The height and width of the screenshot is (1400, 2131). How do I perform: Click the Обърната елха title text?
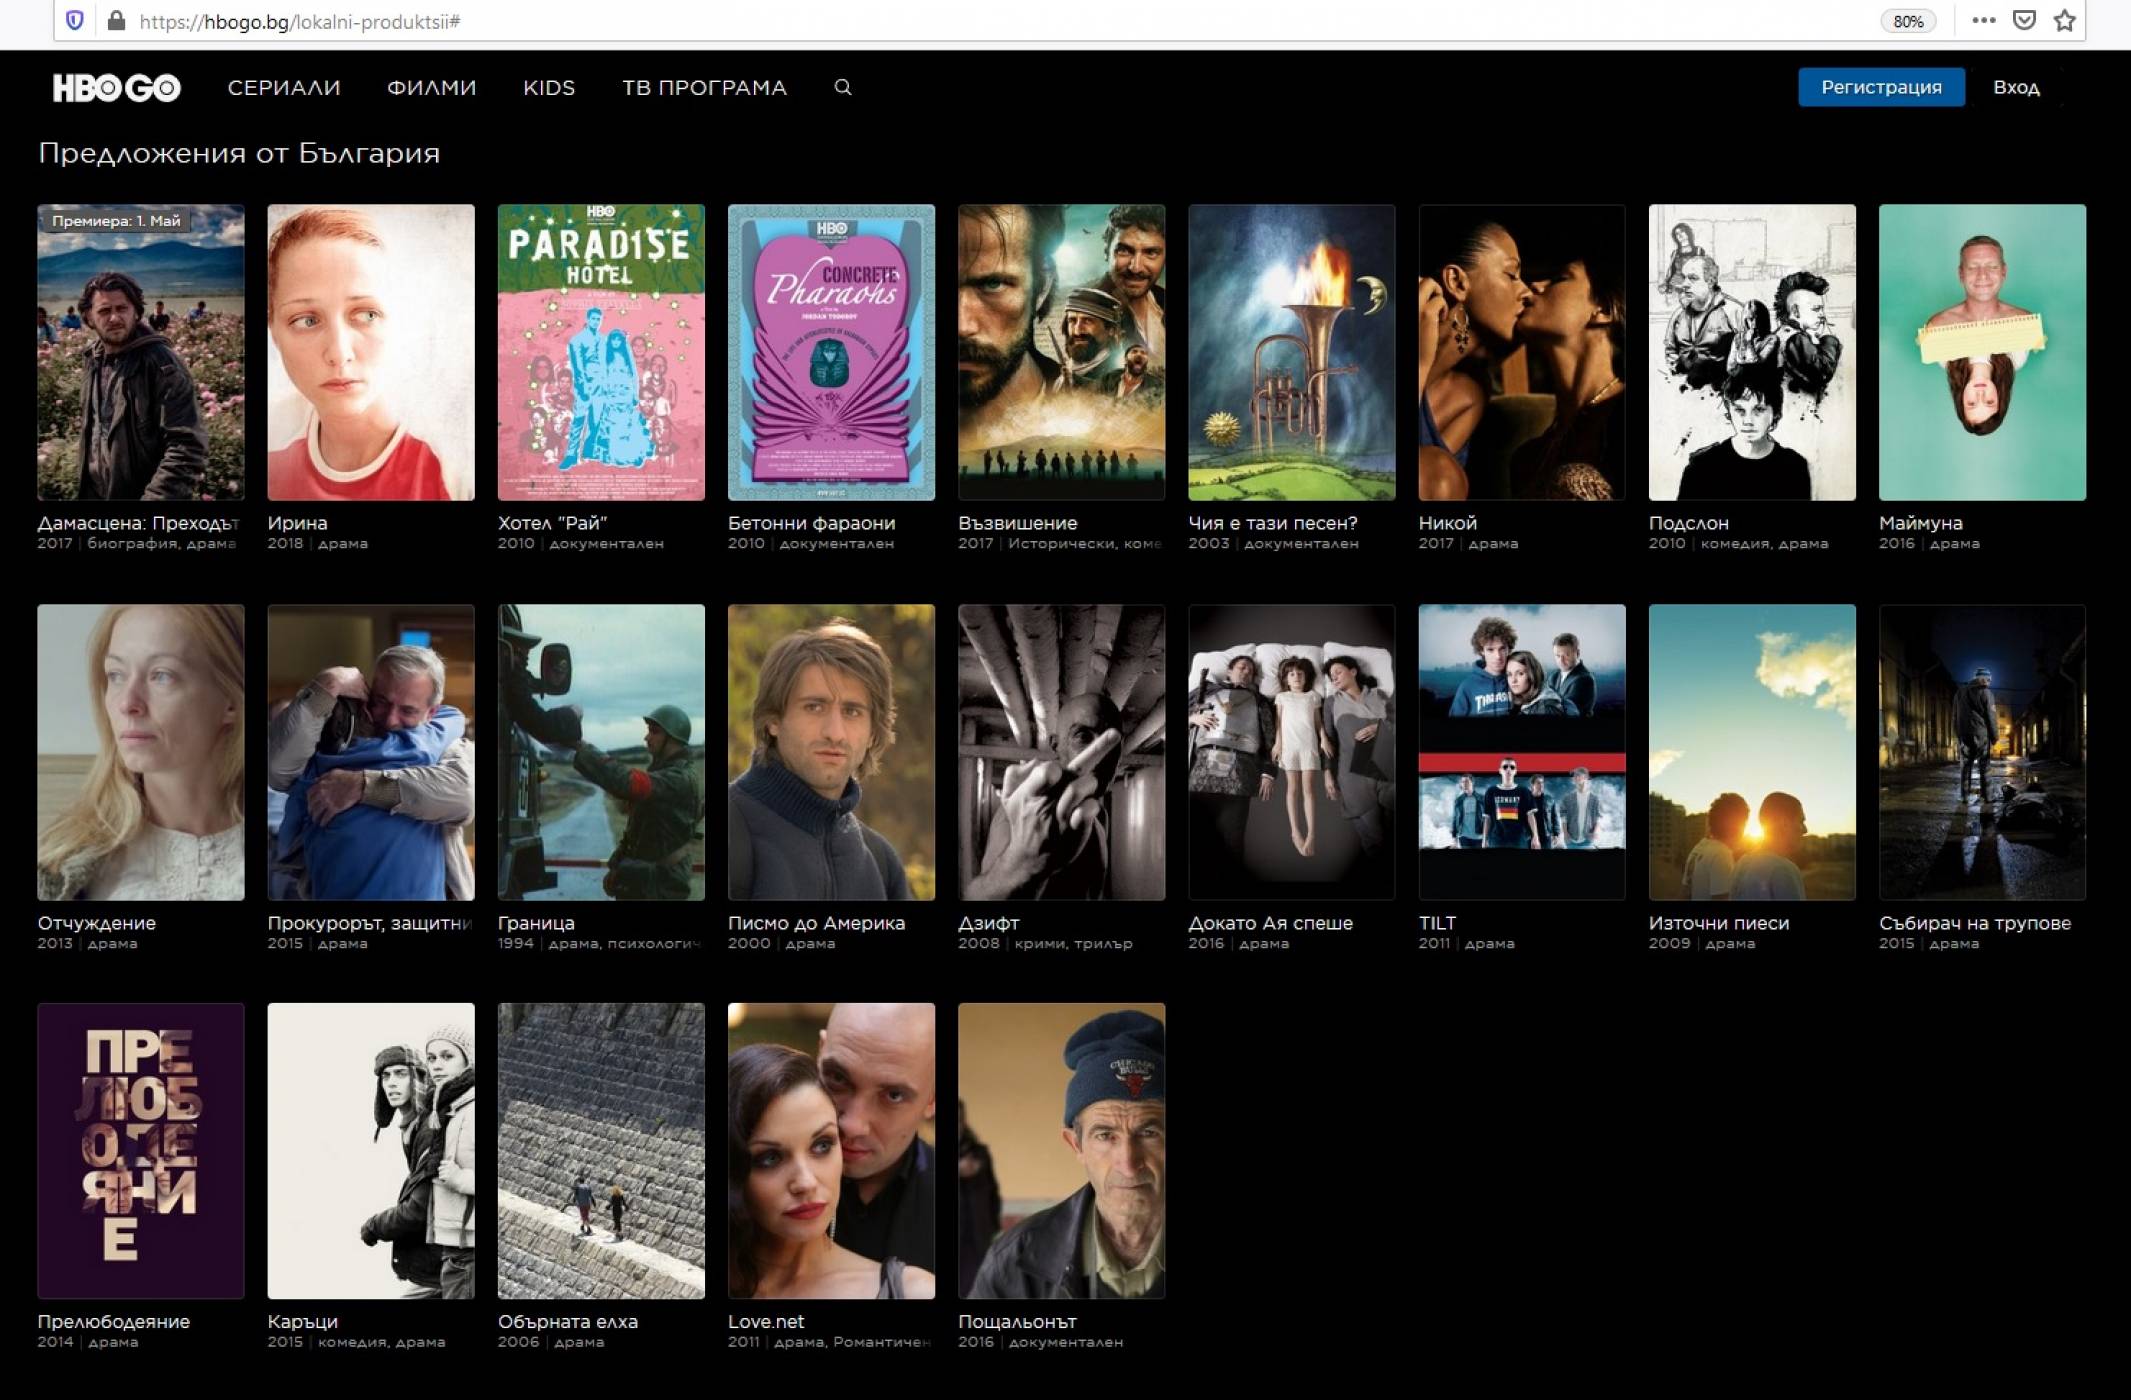point(567,1322)
